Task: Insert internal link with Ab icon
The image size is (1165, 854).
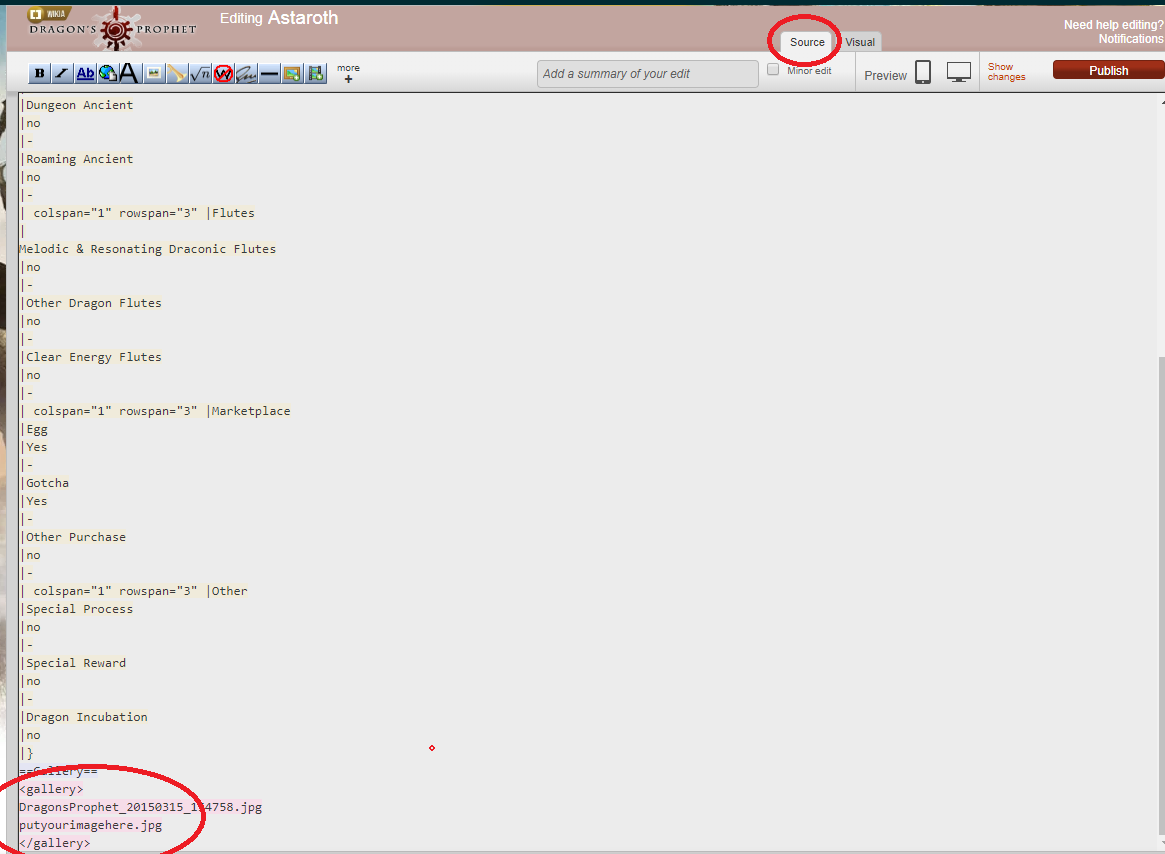Action: (x=85, y=73)
